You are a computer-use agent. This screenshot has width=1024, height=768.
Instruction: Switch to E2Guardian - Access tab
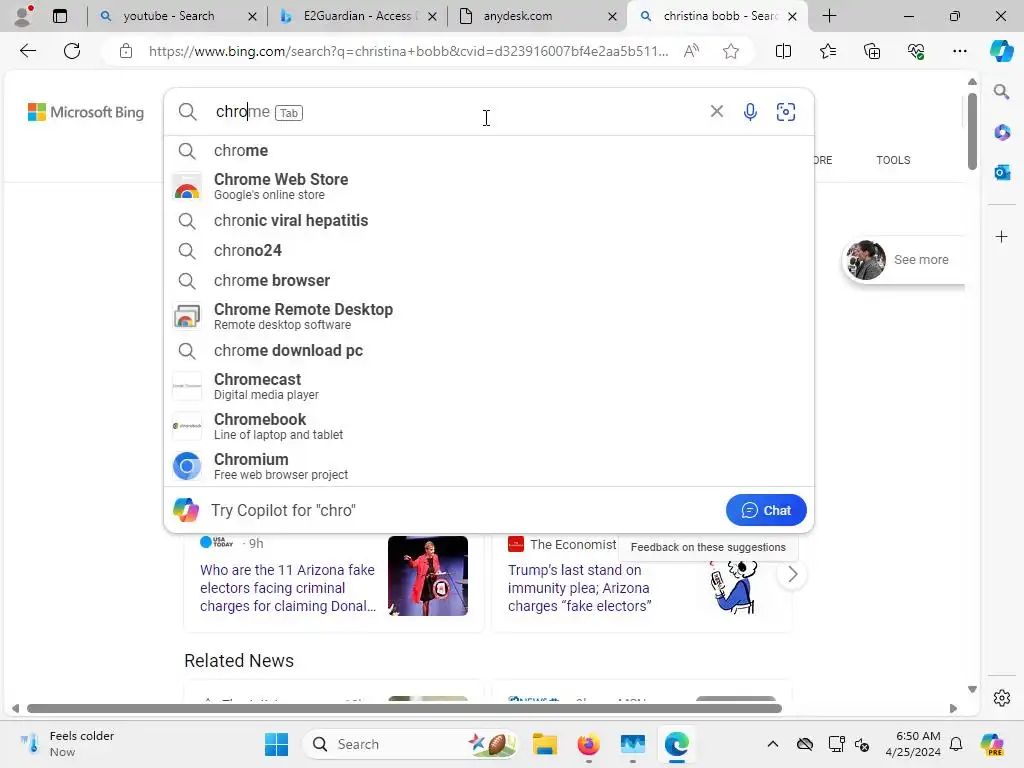tap(356, 16)
